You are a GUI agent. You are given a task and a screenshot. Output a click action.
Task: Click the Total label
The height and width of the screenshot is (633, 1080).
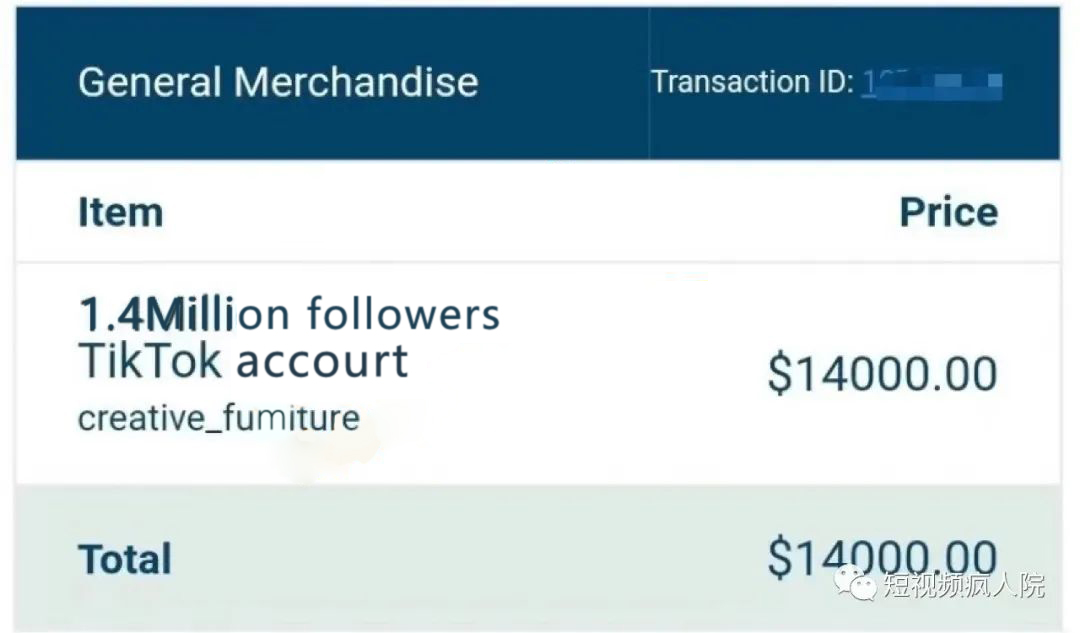pyautogui.click(x=125, y=559)
